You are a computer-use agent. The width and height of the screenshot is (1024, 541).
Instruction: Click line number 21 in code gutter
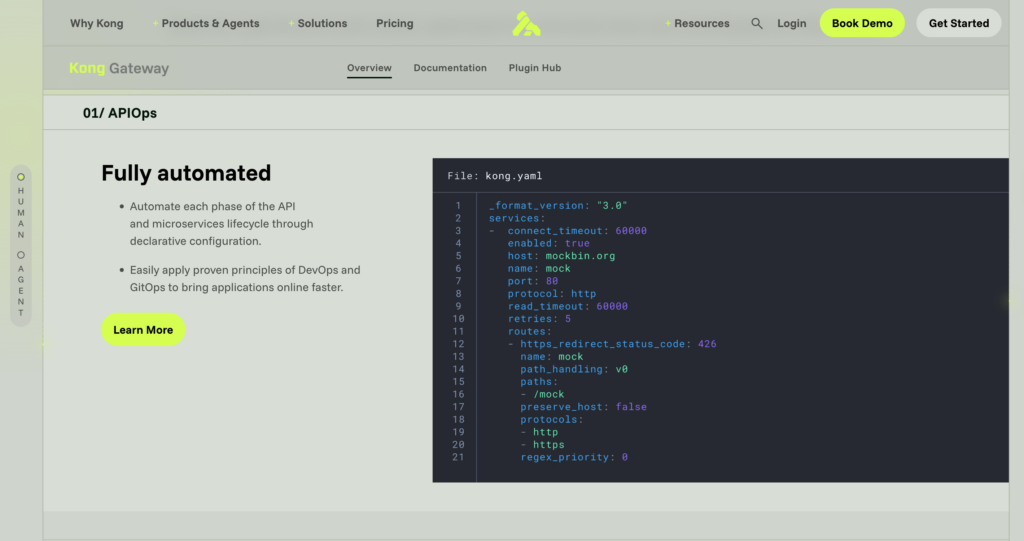(x=458, y=457)
